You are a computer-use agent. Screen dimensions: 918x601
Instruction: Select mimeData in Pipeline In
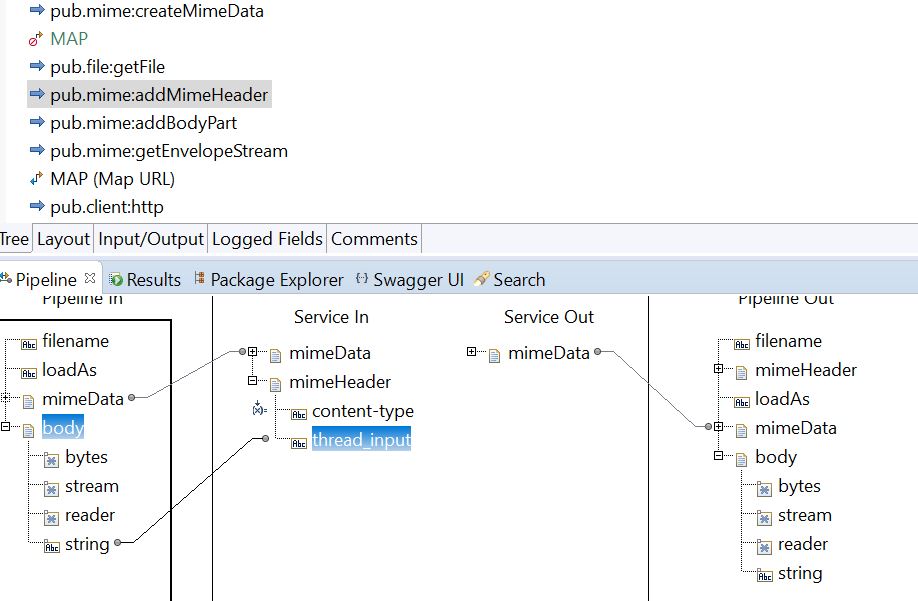pos(83,399)
